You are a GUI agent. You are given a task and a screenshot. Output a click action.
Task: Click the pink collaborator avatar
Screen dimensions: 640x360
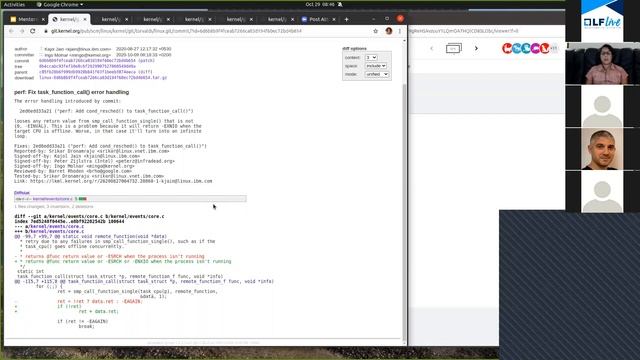536,48
